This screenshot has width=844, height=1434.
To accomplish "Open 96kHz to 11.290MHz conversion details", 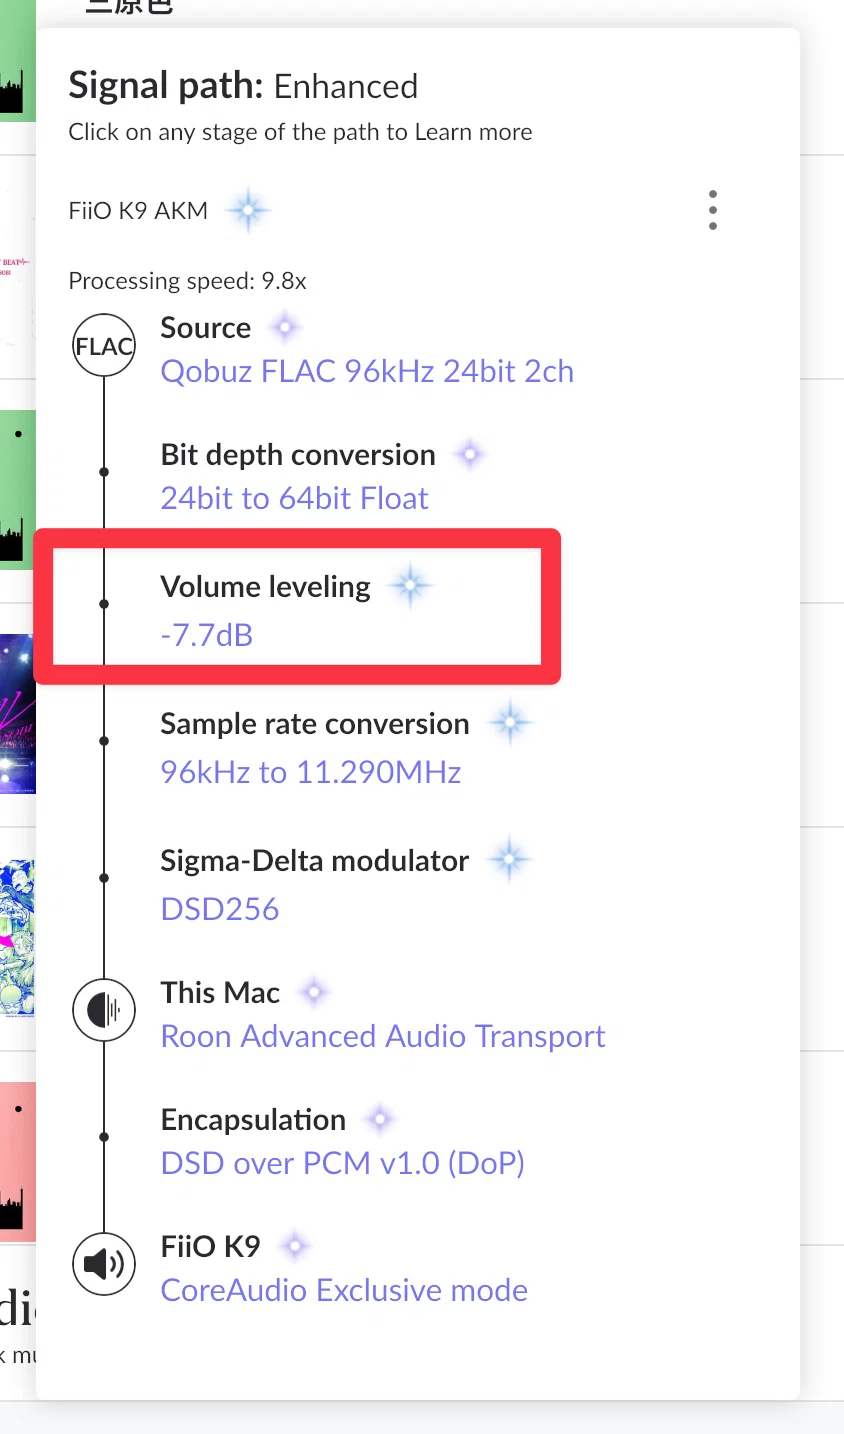I will (311, 772).
